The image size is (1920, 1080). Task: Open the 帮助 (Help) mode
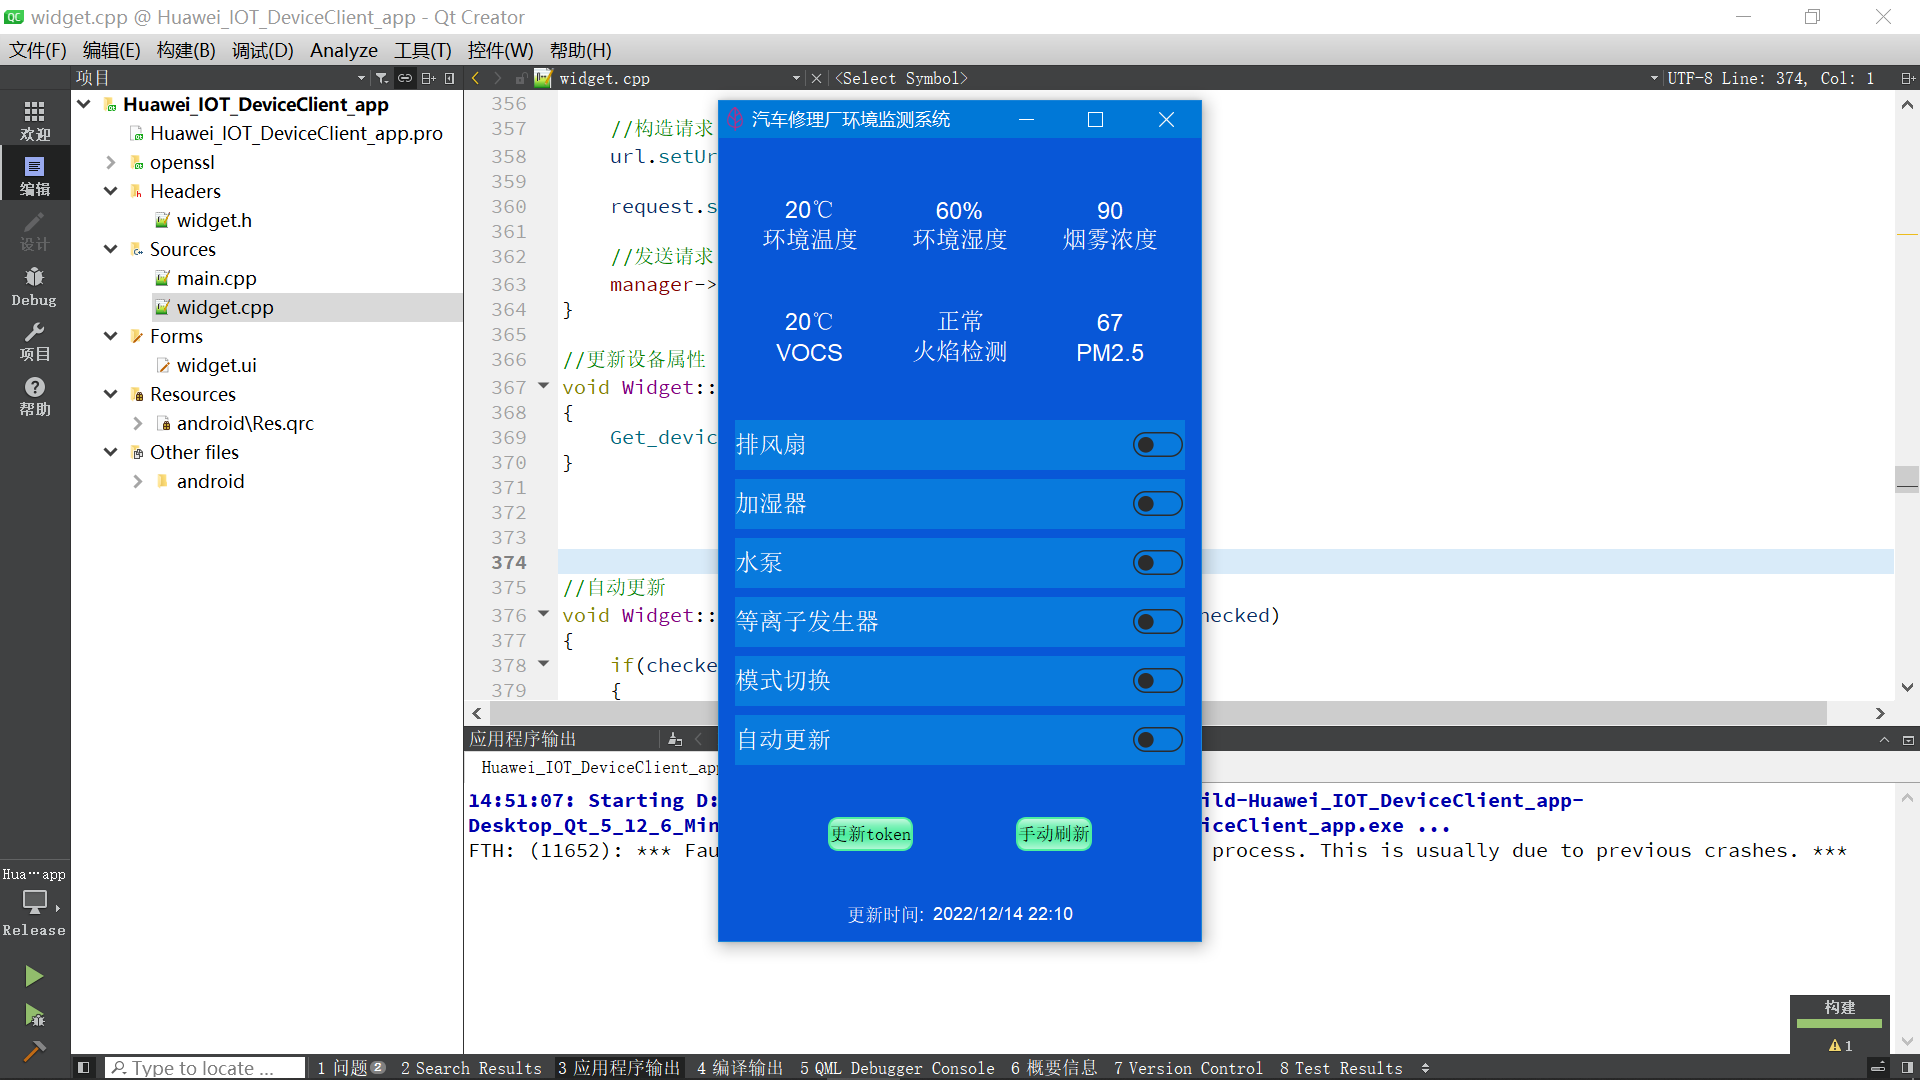[x=33, y=395]
